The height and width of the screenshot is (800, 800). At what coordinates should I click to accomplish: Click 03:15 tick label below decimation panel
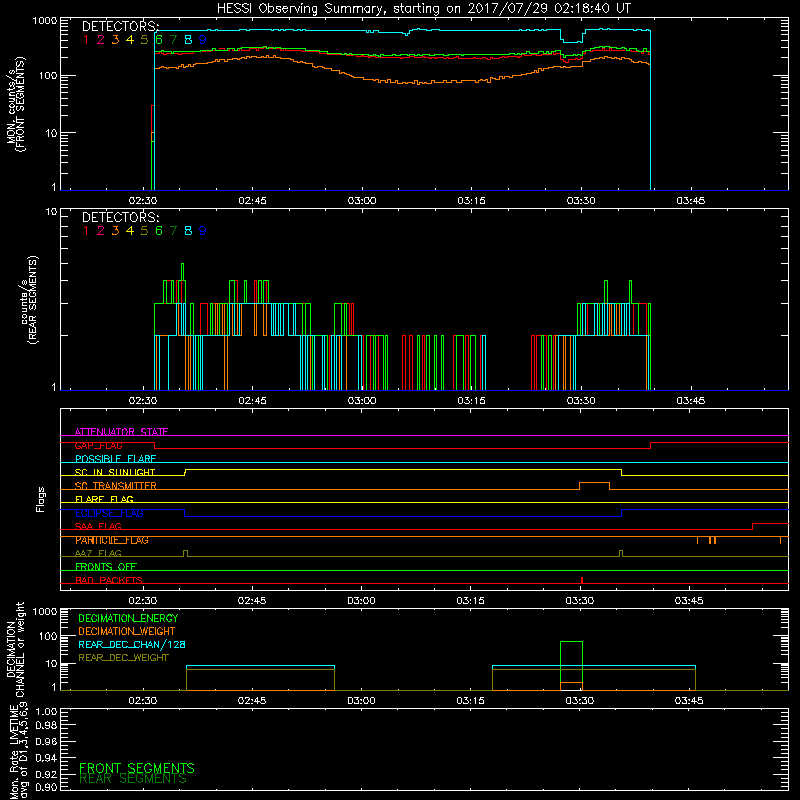click(x=470, y=701)
